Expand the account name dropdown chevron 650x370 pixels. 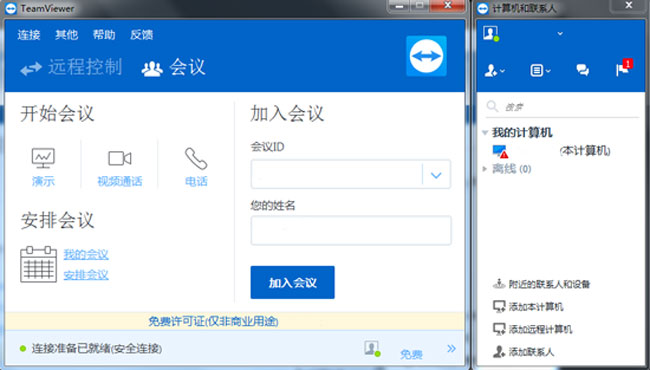tap(560, 34)
